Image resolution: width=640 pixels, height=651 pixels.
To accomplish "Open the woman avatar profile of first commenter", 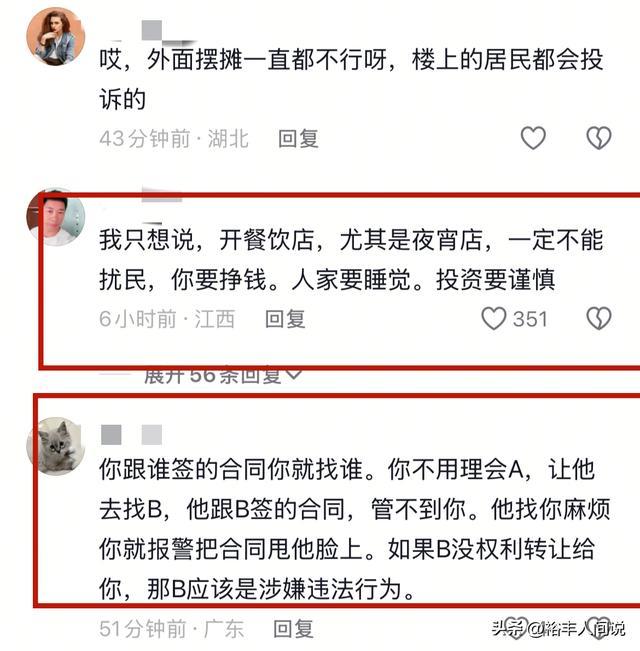I will (x=56, y=37).
